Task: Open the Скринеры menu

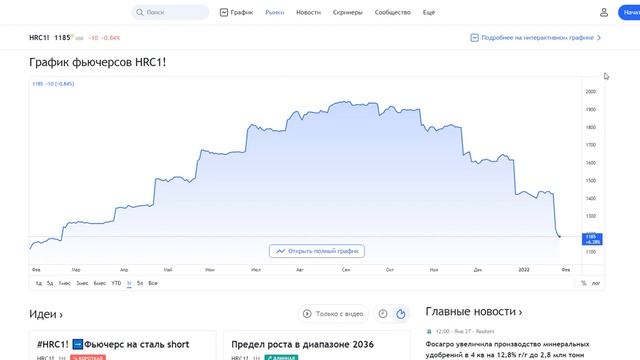Action: [347, 12]
